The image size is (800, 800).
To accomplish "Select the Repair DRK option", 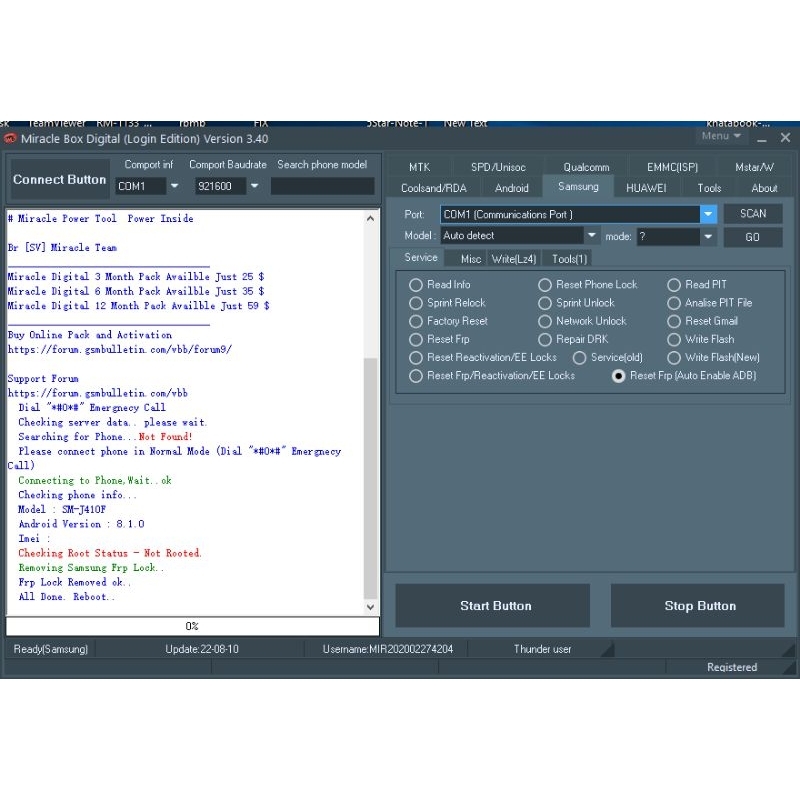I will click(545, 339).
